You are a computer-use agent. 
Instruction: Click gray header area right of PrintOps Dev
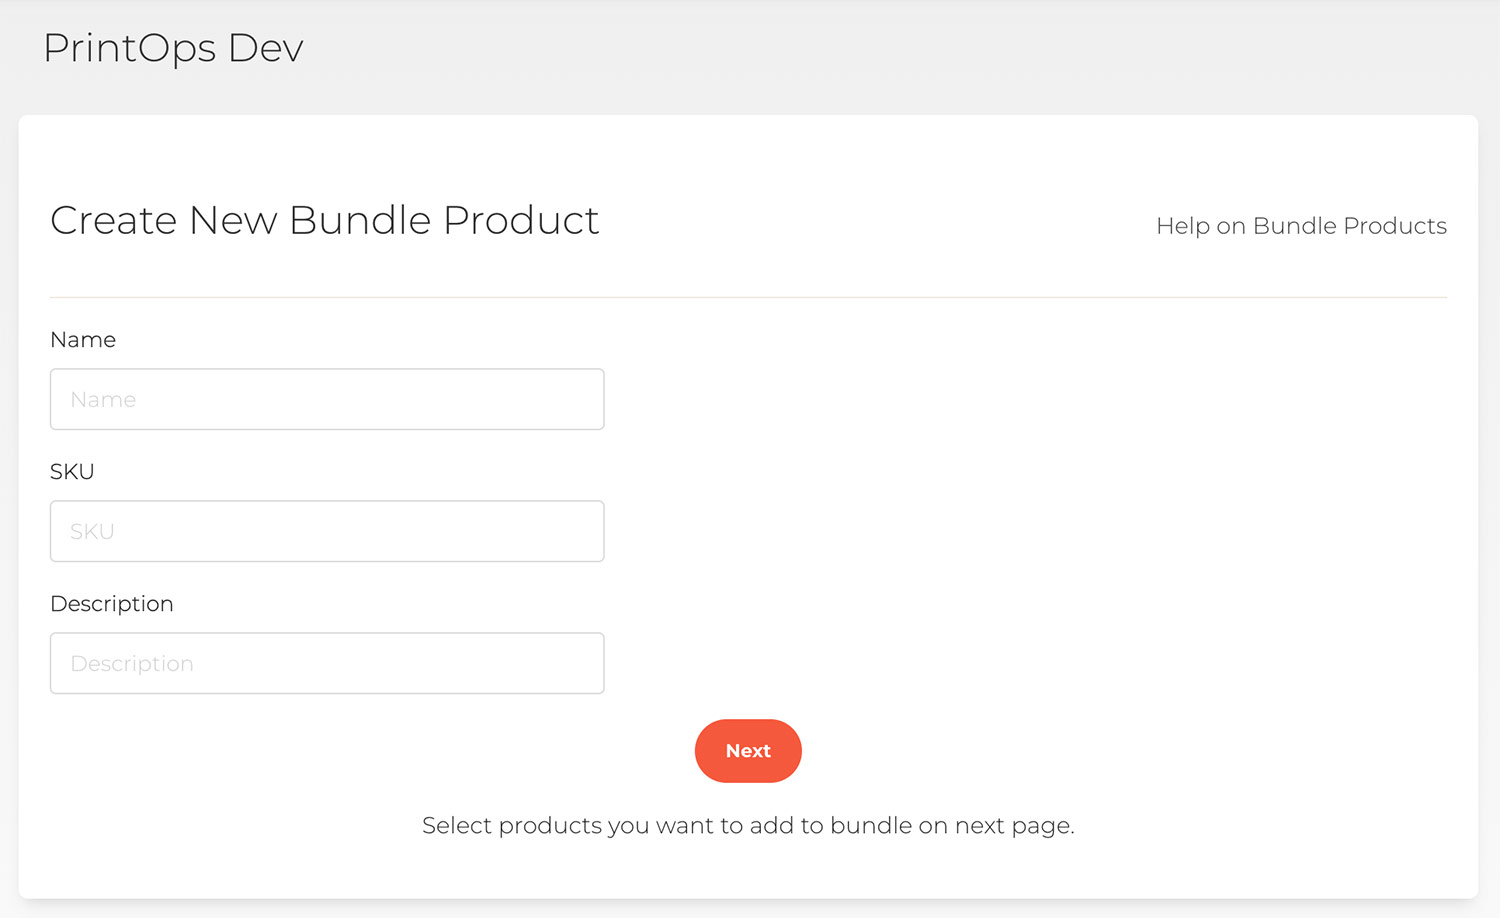(x=900, y=50)
